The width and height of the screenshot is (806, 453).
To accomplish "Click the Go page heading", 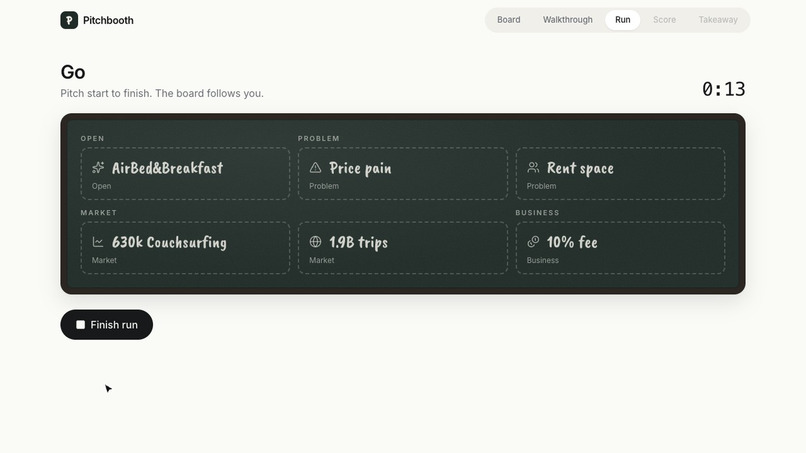I will pos(73,72).
